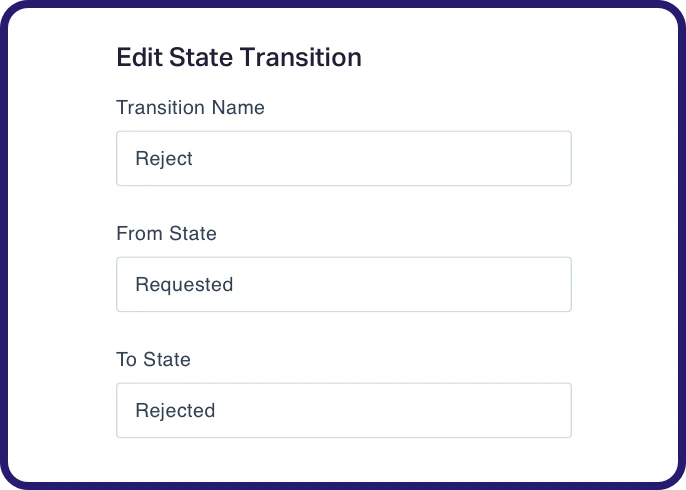This screenshot has height=490, width=686.
Task: Click the "Rejected" value text
Action: pos(175,410)
